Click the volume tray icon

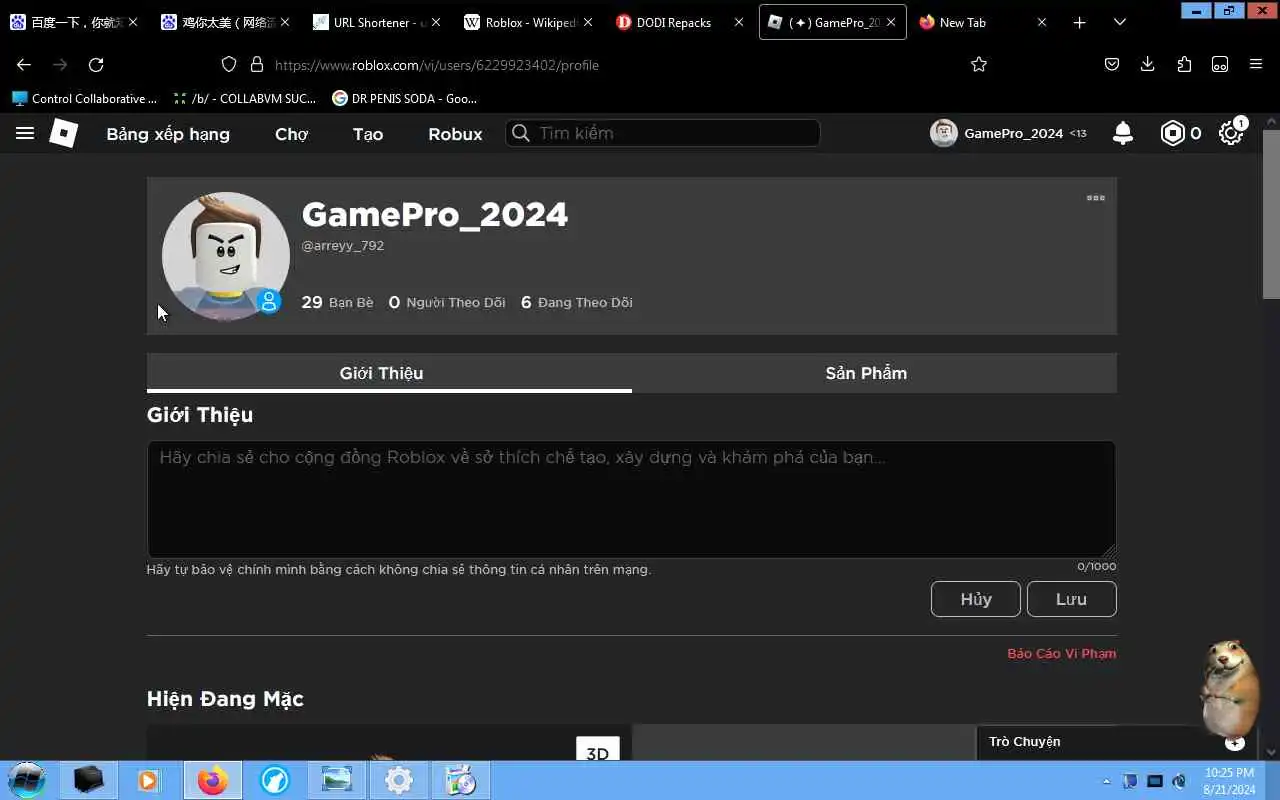(1179, 781)
